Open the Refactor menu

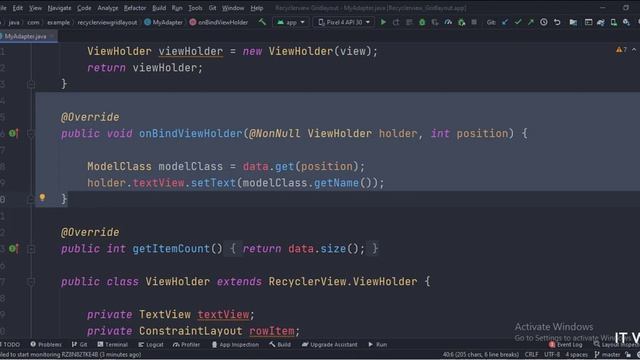[135, 8]
